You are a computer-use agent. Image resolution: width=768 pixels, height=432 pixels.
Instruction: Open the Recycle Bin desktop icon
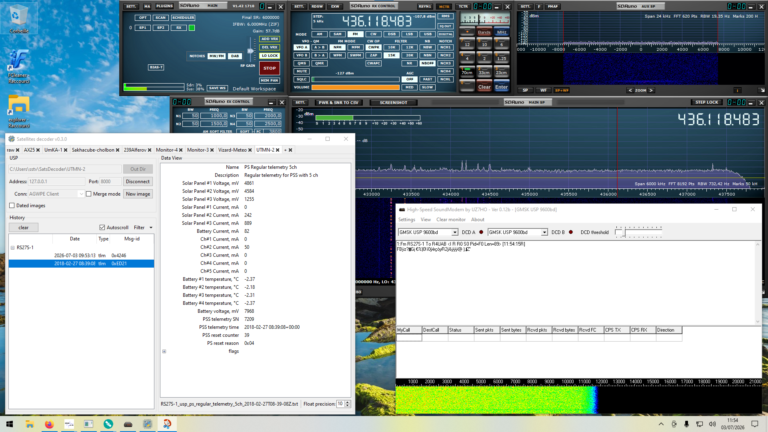pyautogui.click(x=17, y=19)
